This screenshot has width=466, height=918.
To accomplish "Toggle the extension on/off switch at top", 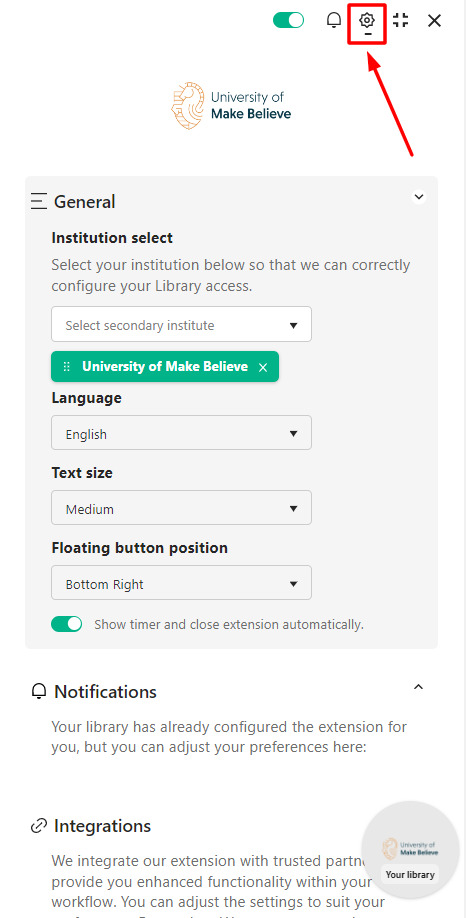I will [x=289, y=20].
